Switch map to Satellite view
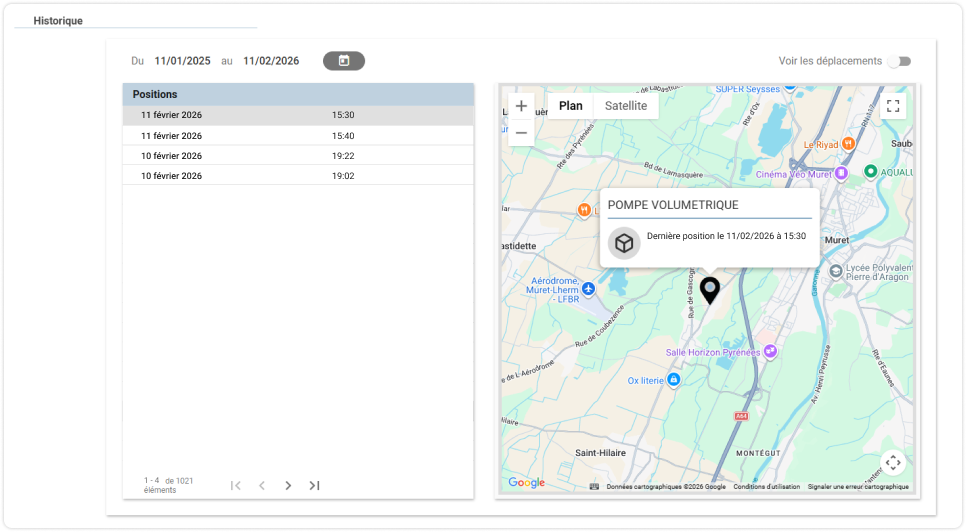The image size is (966, 532). click(x=626, y=106)
